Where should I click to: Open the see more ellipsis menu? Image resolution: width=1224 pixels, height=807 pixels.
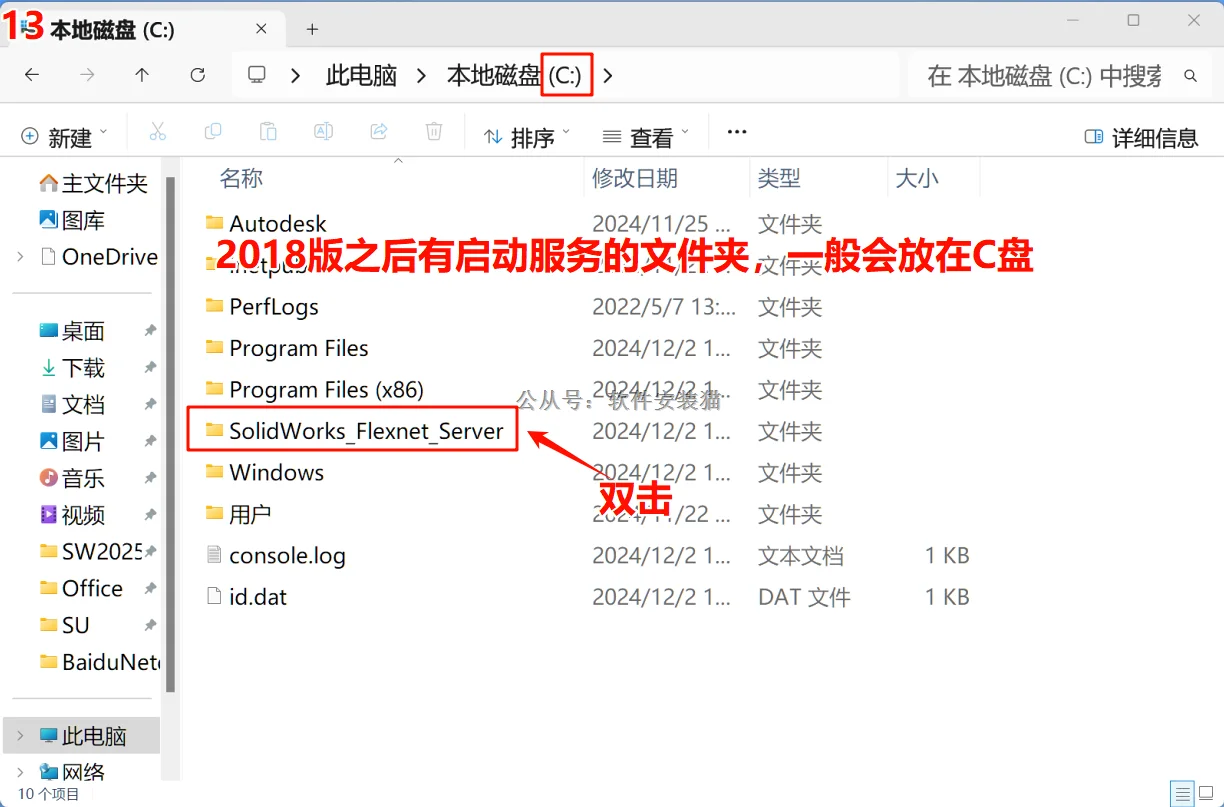[x=736, y=131]
